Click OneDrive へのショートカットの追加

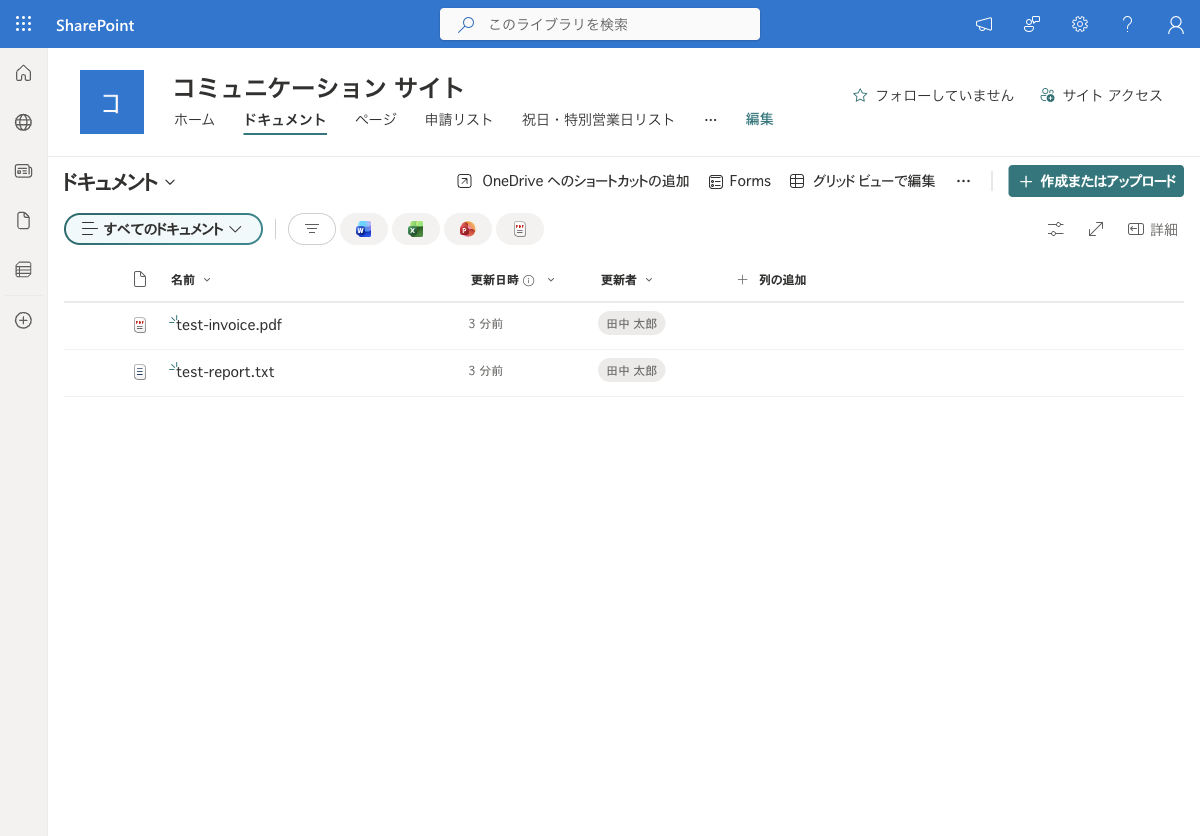[573, 181]
